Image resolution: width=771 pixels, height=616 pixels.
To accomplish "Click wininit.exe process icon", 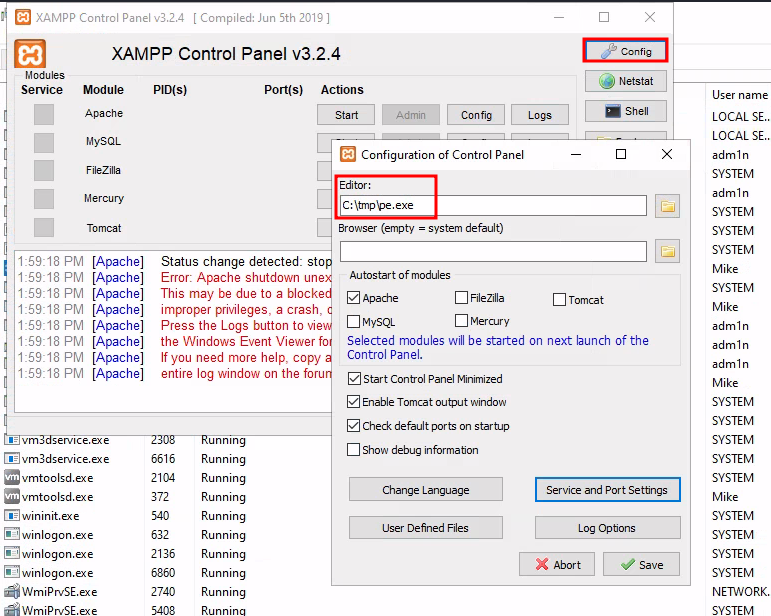I will click(12, 516).
